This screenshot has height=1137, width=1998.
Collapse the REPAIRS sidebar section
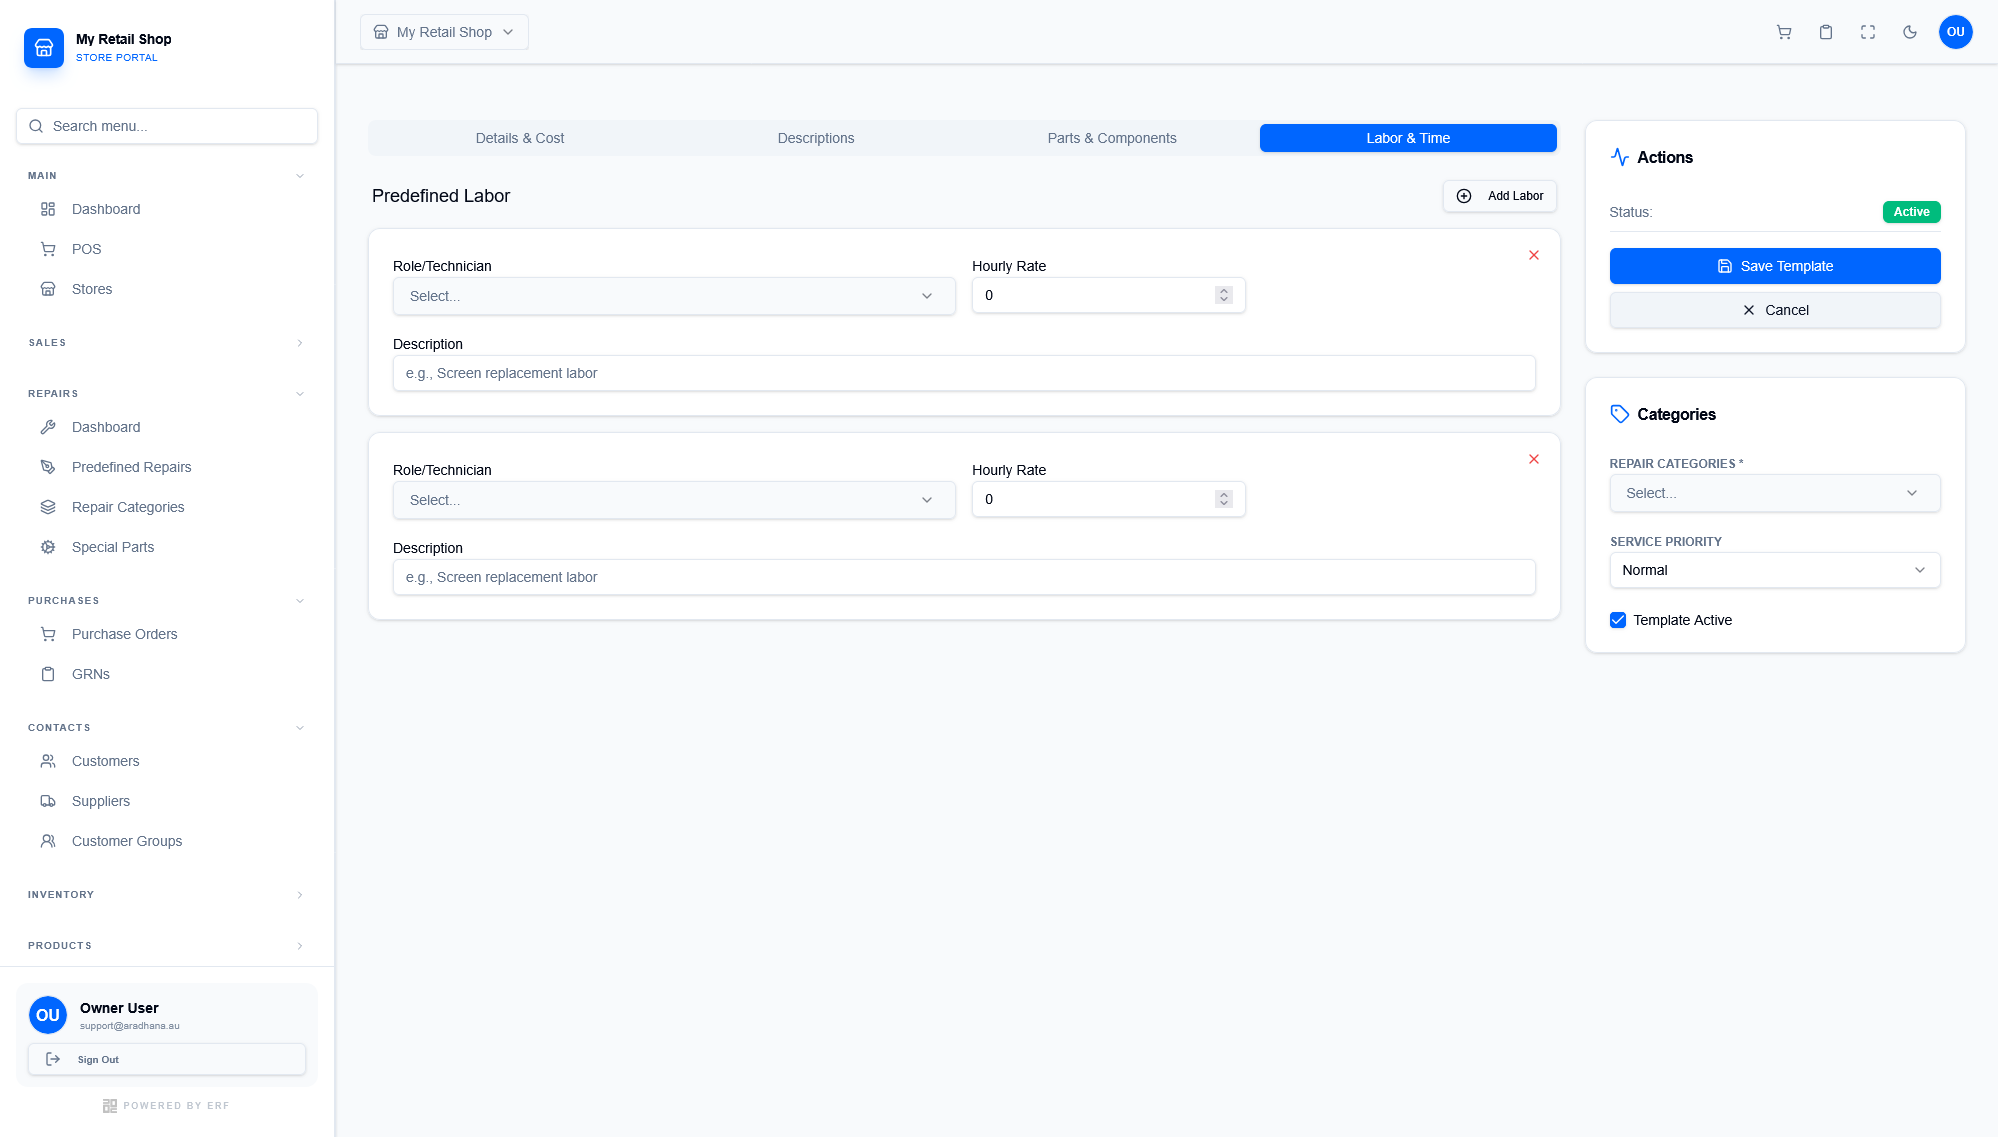click(x=167, y=394)
